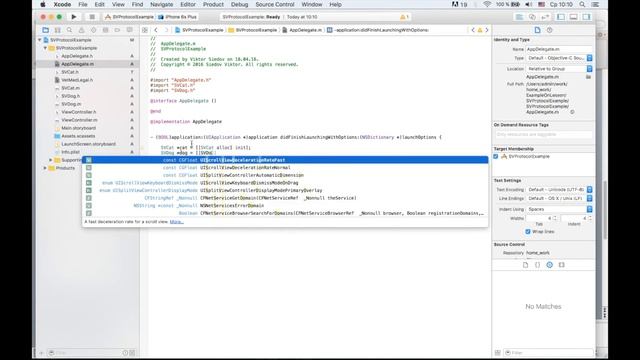640x360 pixels.
Task: Open the Product menu
Action: (x=213, y=4)
